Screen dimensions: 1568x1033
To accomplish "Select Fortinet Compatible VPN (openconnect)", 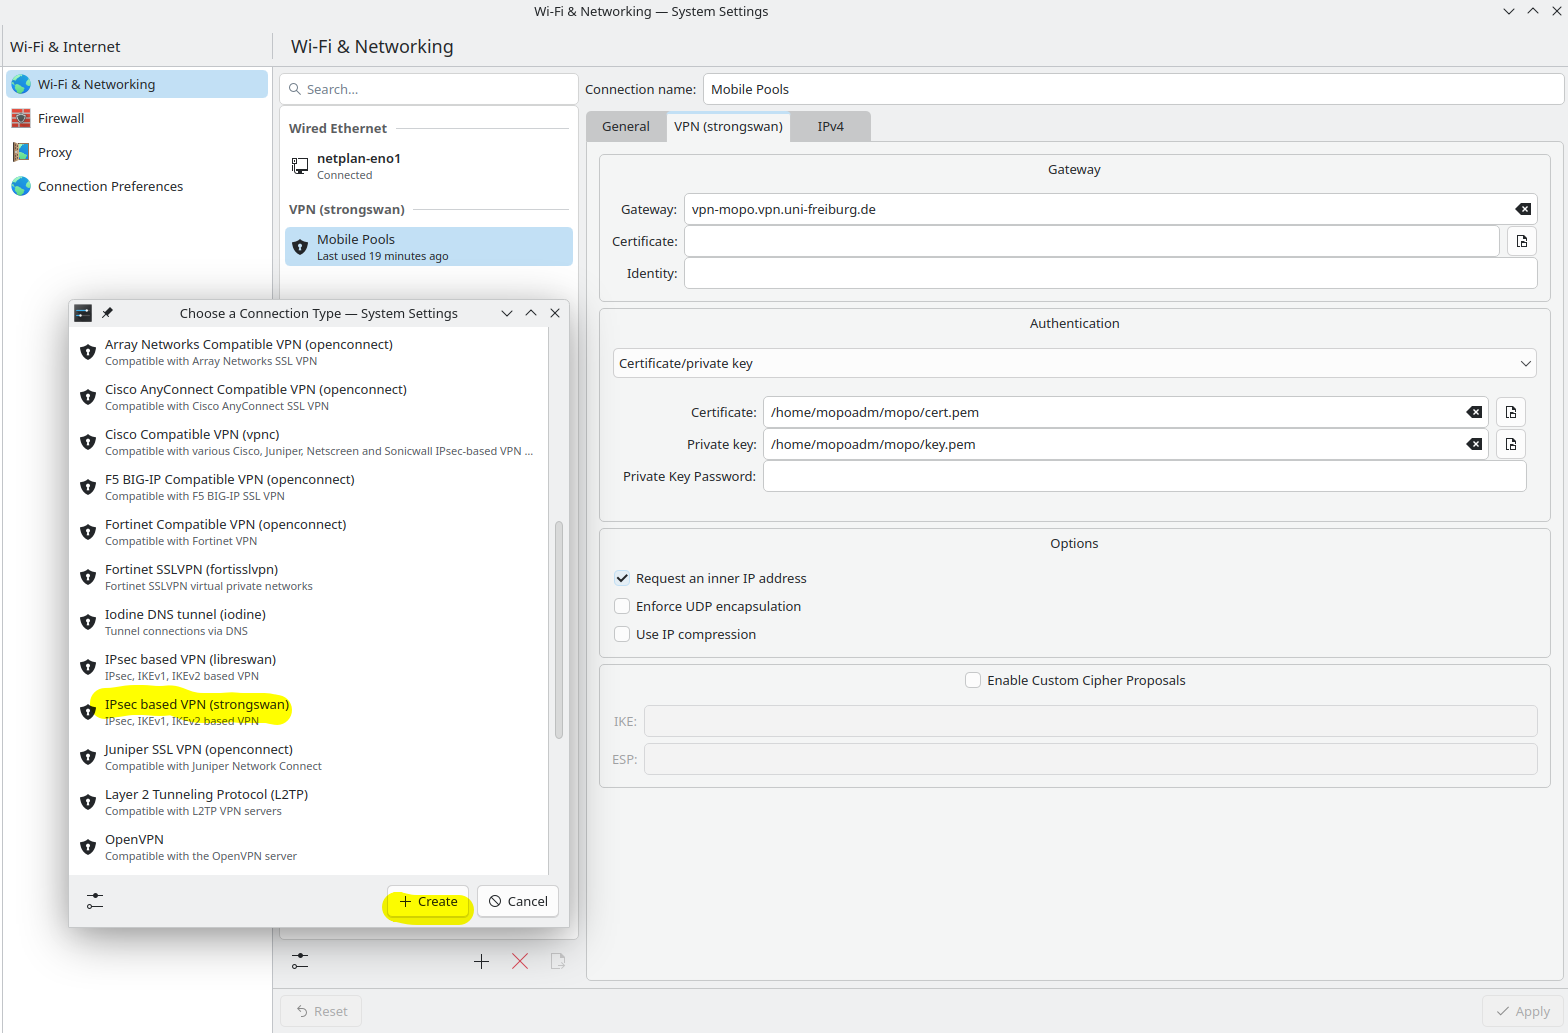I will click(310, 532).
